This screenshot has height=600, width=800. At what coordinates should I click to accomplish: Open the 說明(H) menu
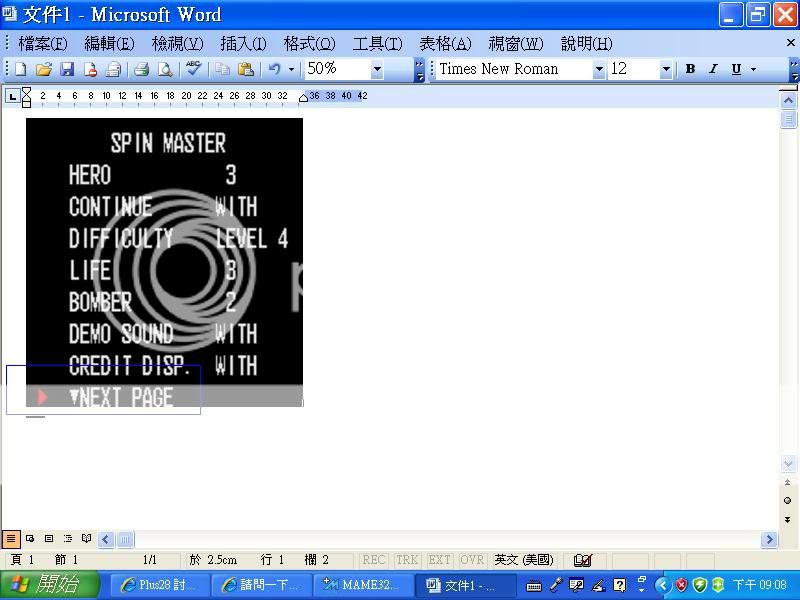coord(587,44)
